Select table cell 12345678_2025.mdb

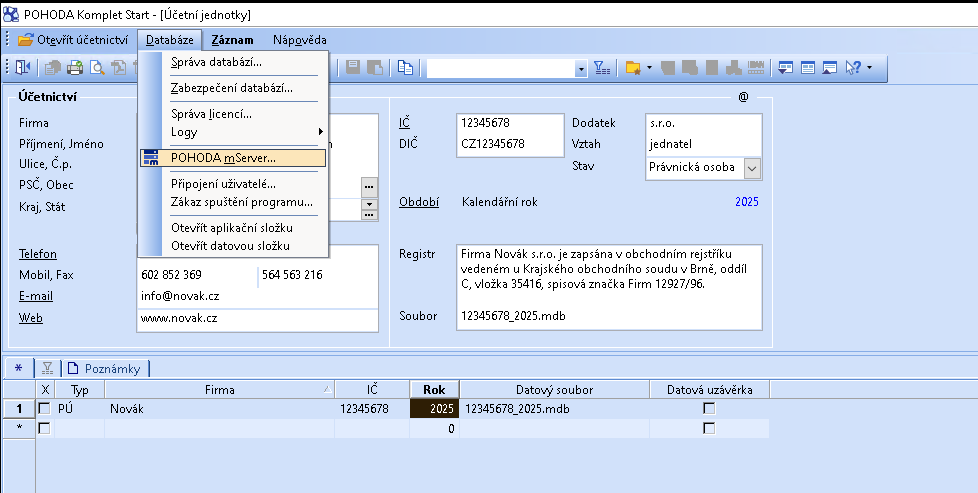click(554, 409)
